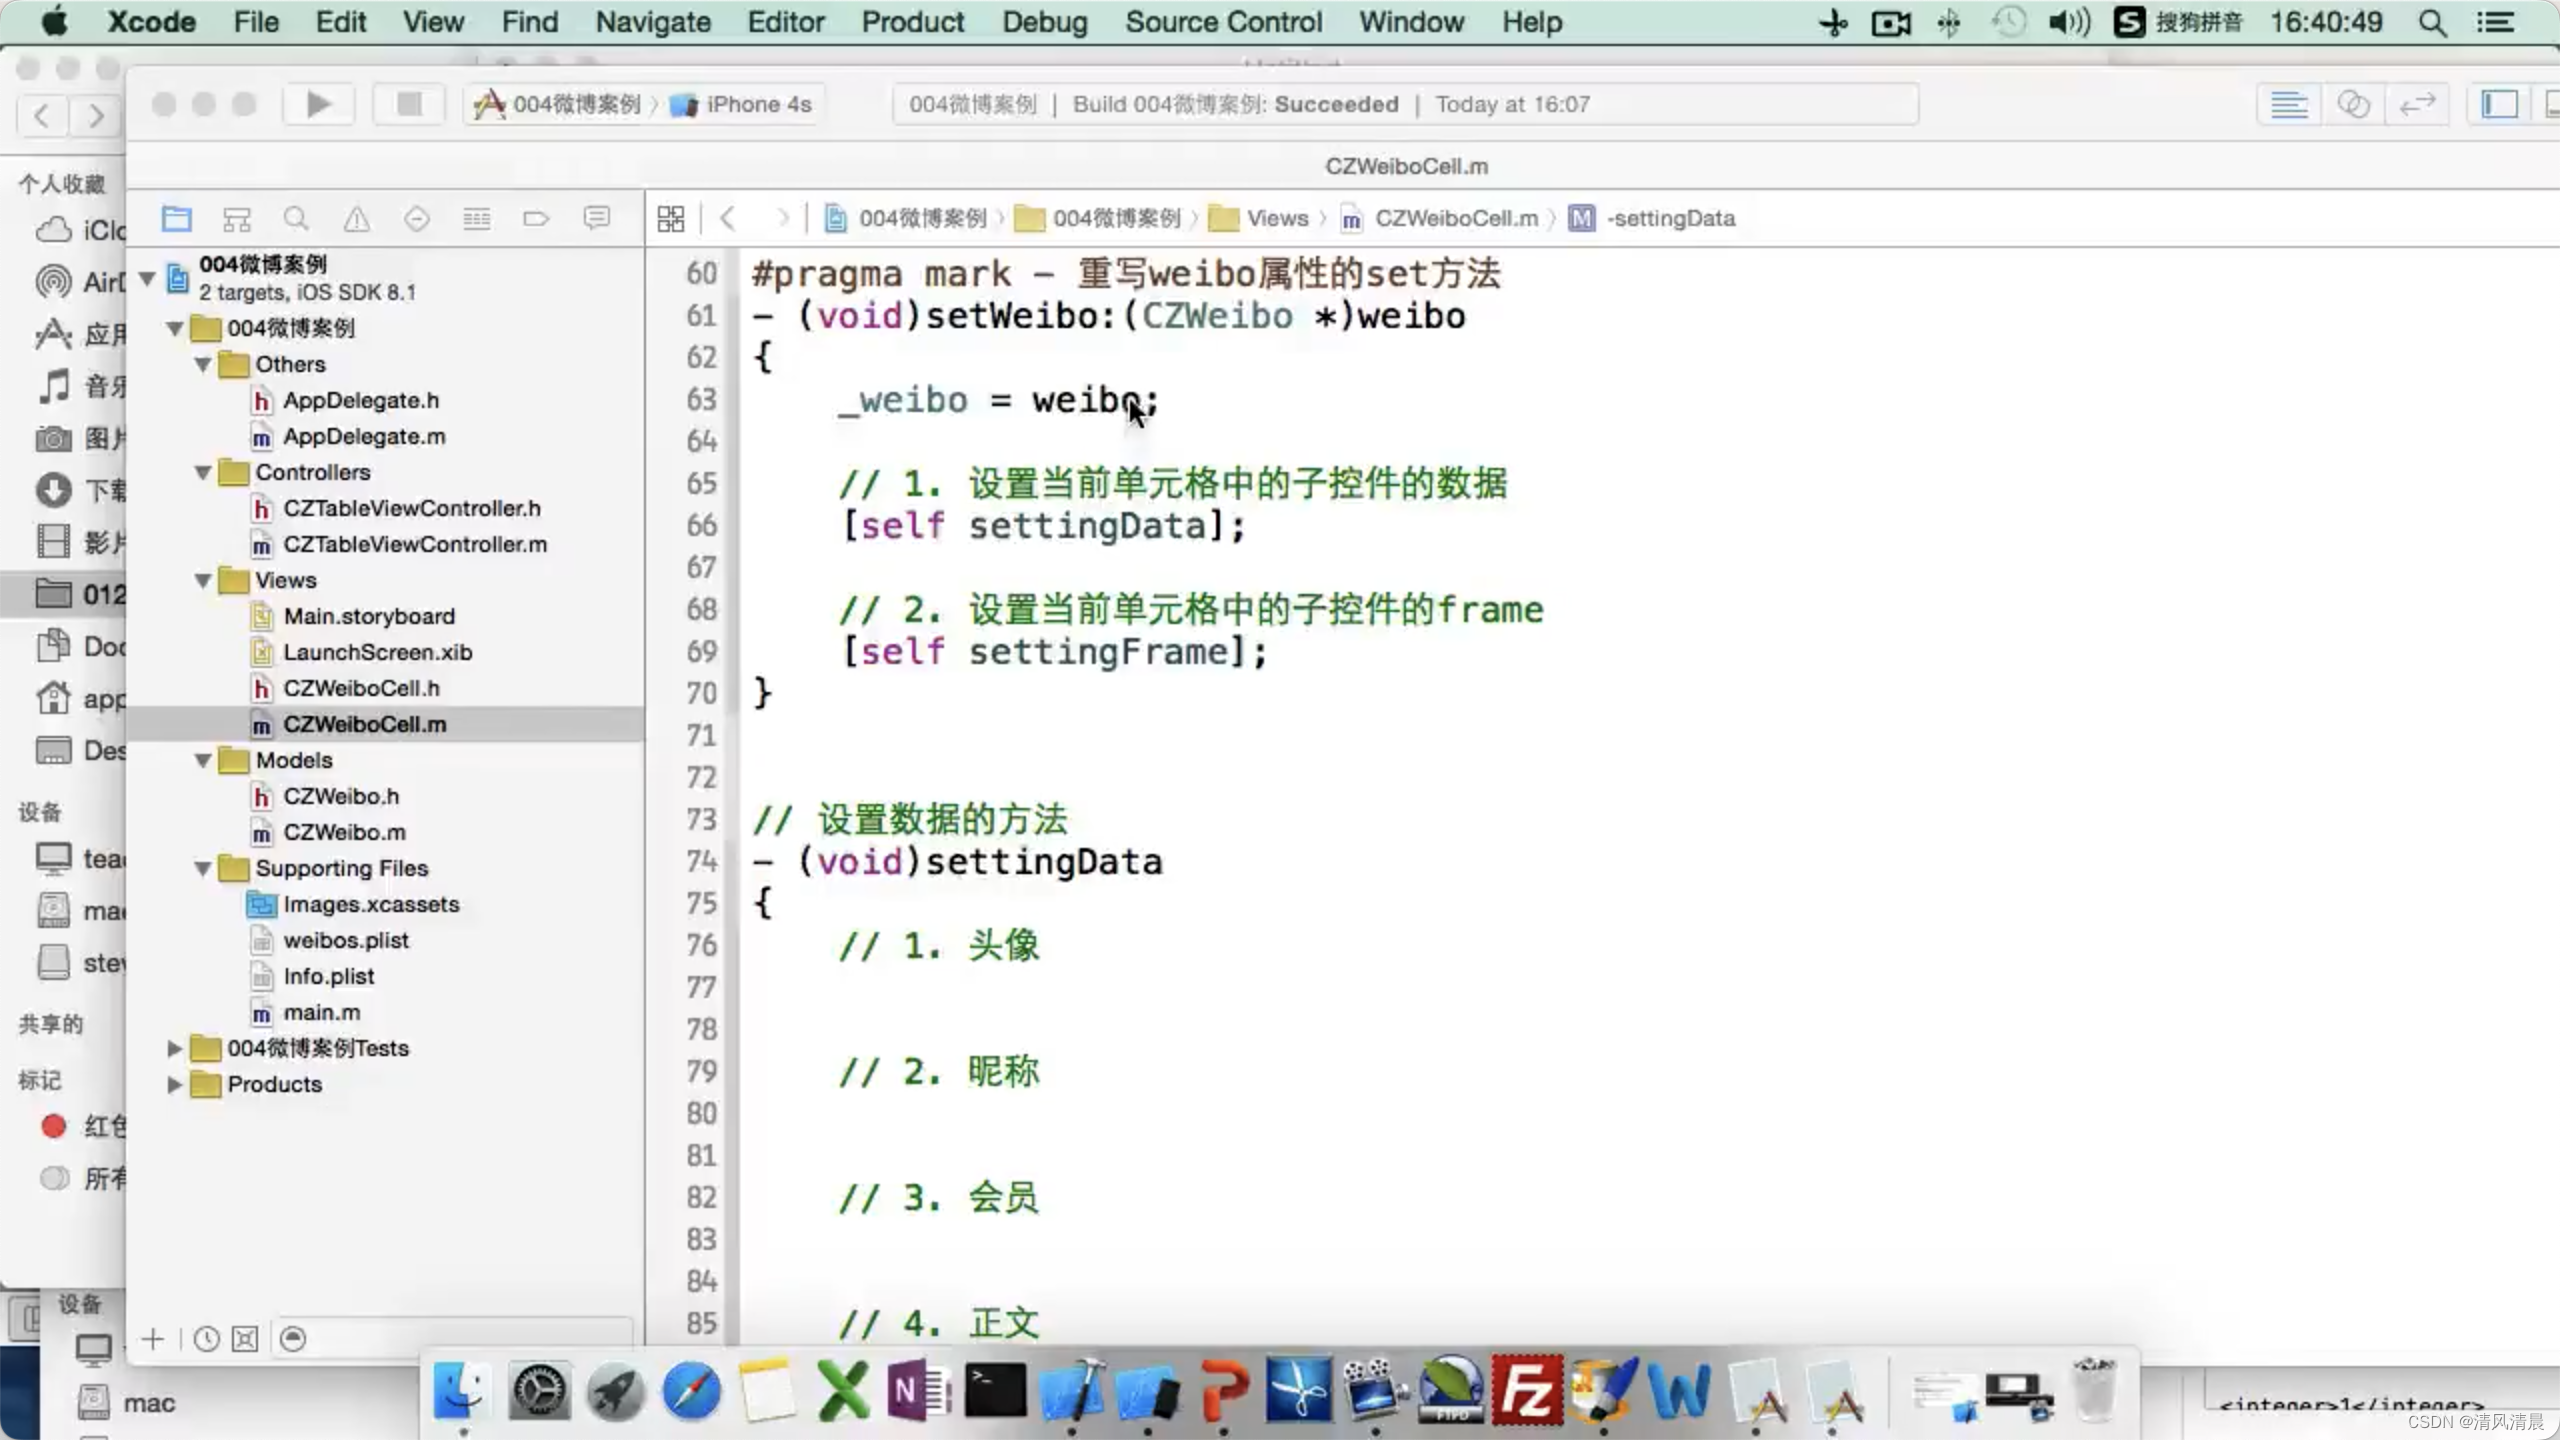Switch to the Version editor
Screen dimensions: 2560x1440
coord(2417,104)
